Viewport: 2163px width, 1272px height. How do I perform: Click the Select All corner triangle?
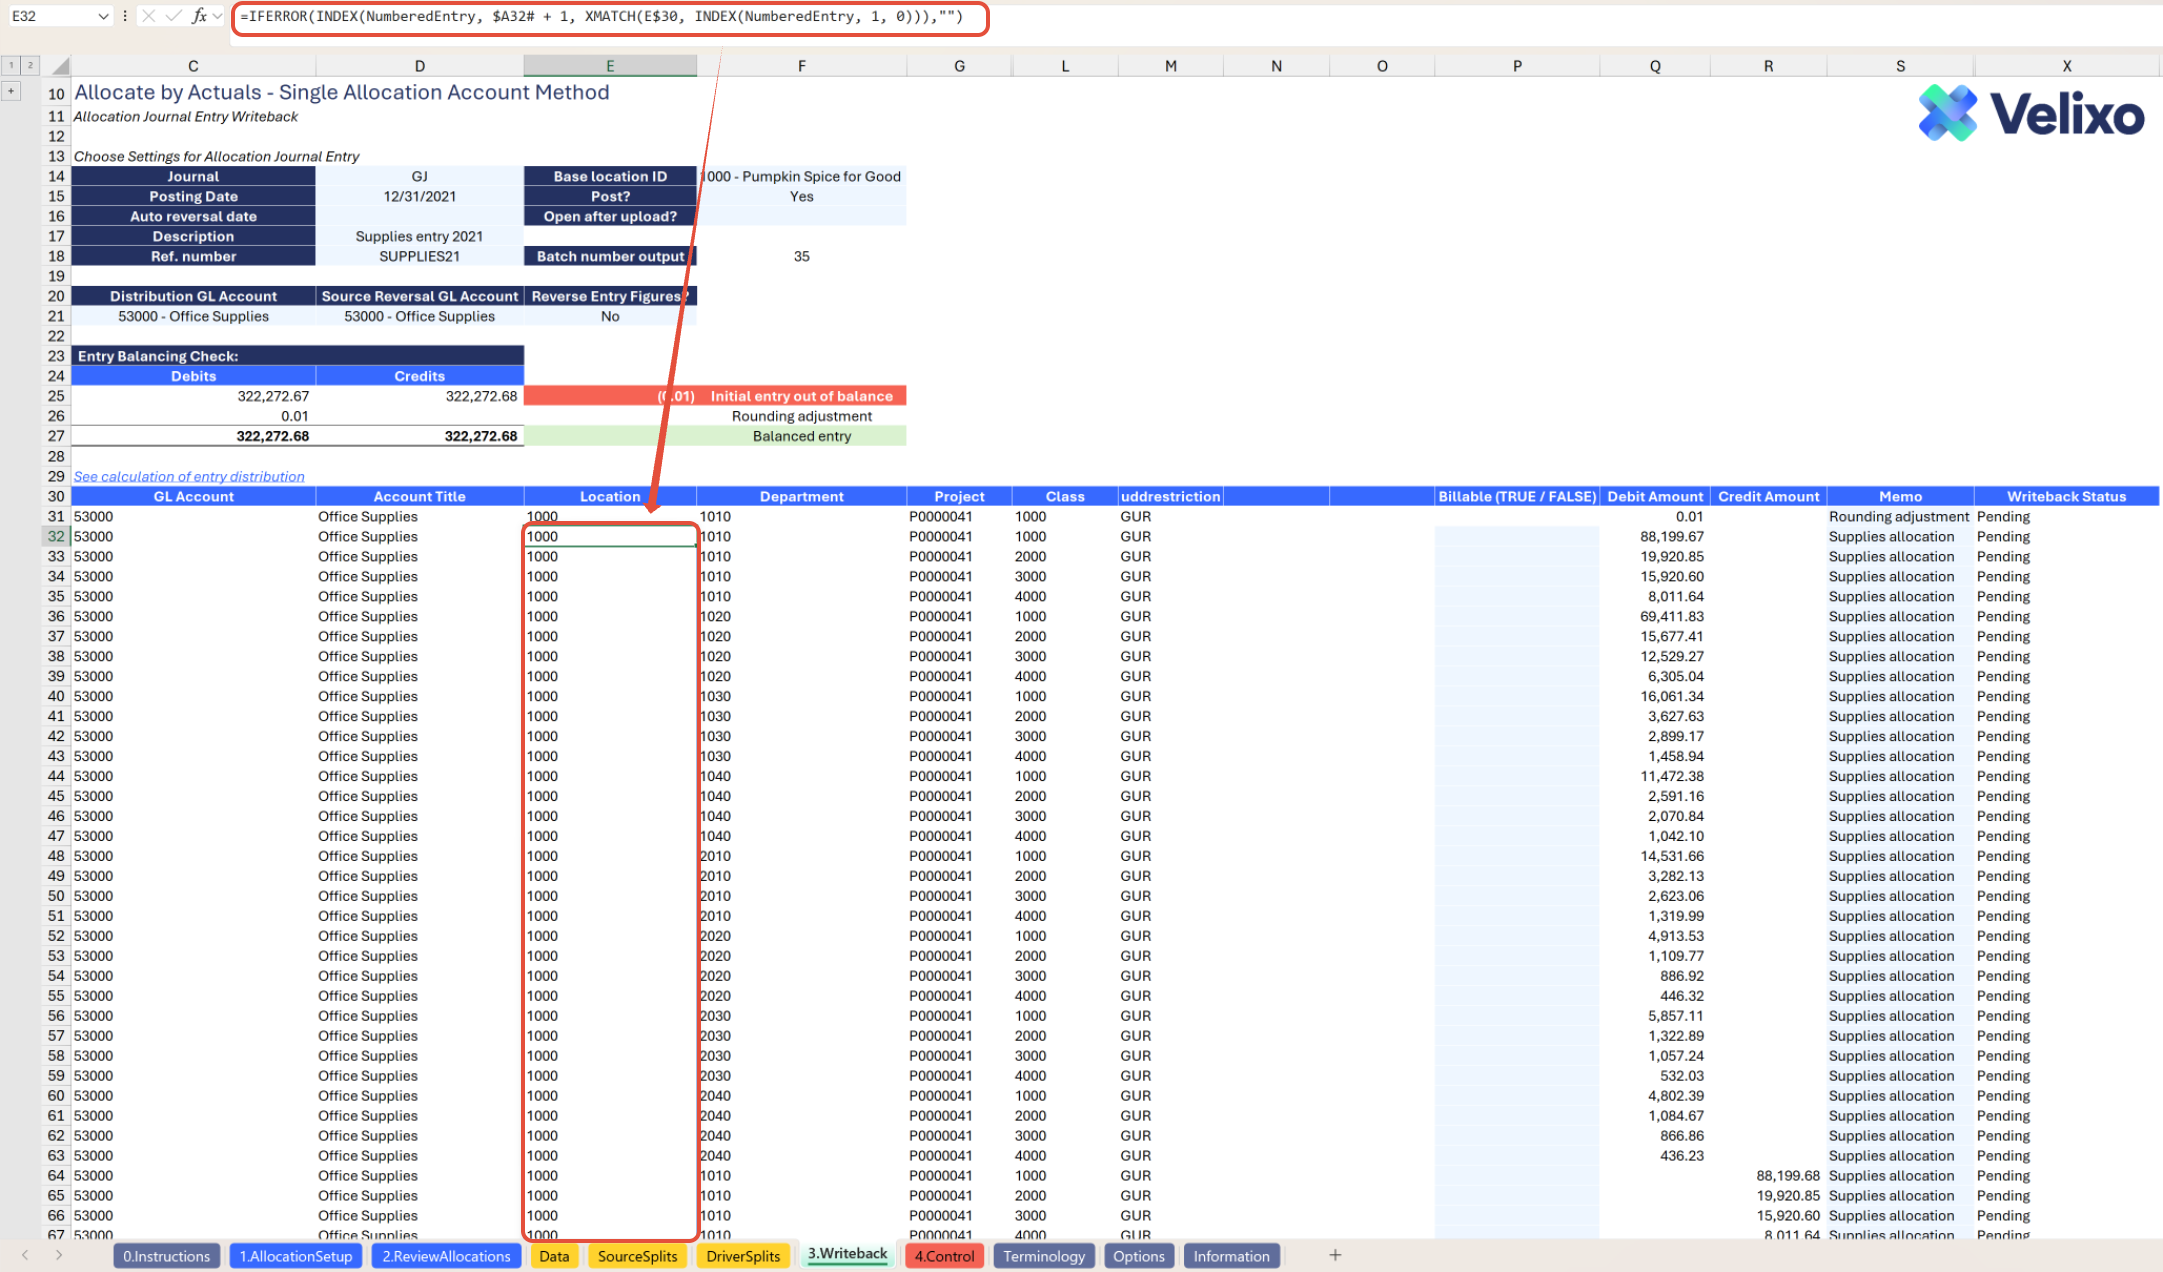(x=60, y=66)
